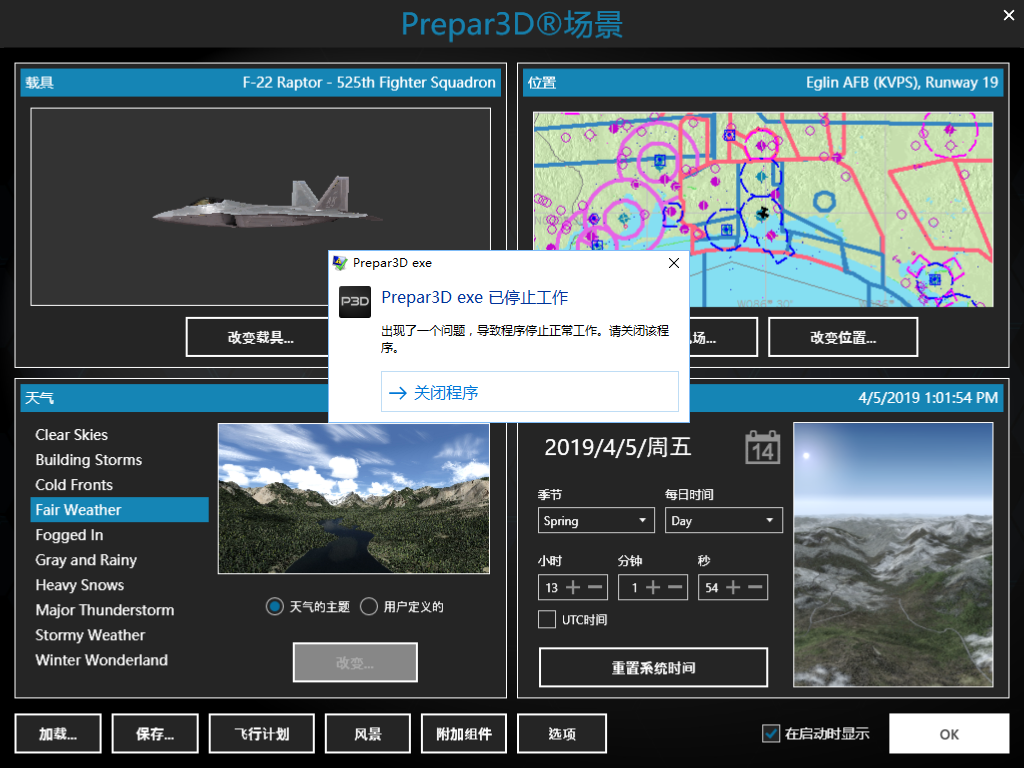The height and width of the screenshot is (768, 1024).
Task: Confirm with the OK button
Action: point(949,733)
